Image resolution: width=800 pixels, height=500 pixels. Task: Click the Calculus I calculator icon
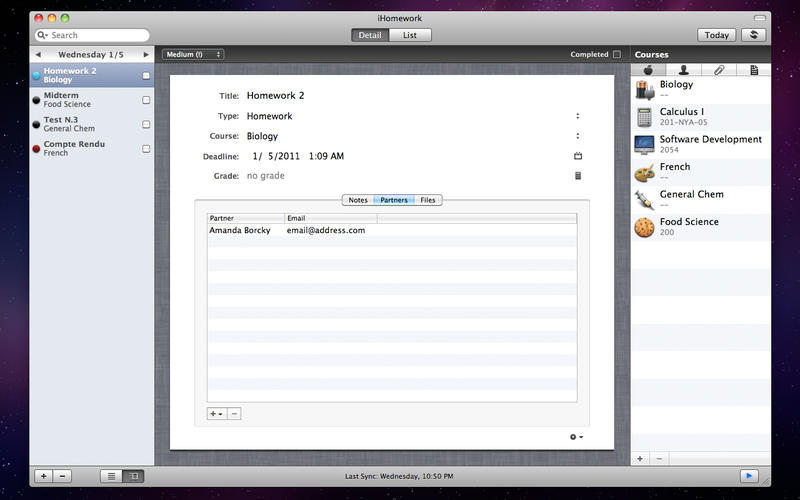tap(644, 117)
